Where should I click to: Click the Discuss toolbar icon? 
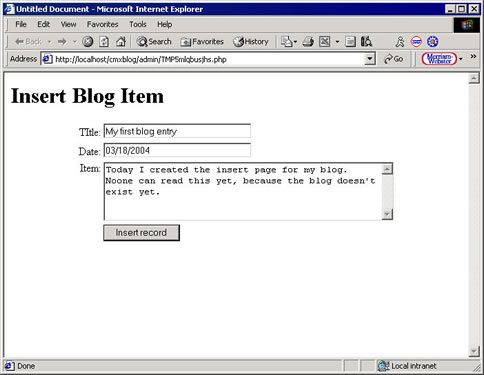350,42
